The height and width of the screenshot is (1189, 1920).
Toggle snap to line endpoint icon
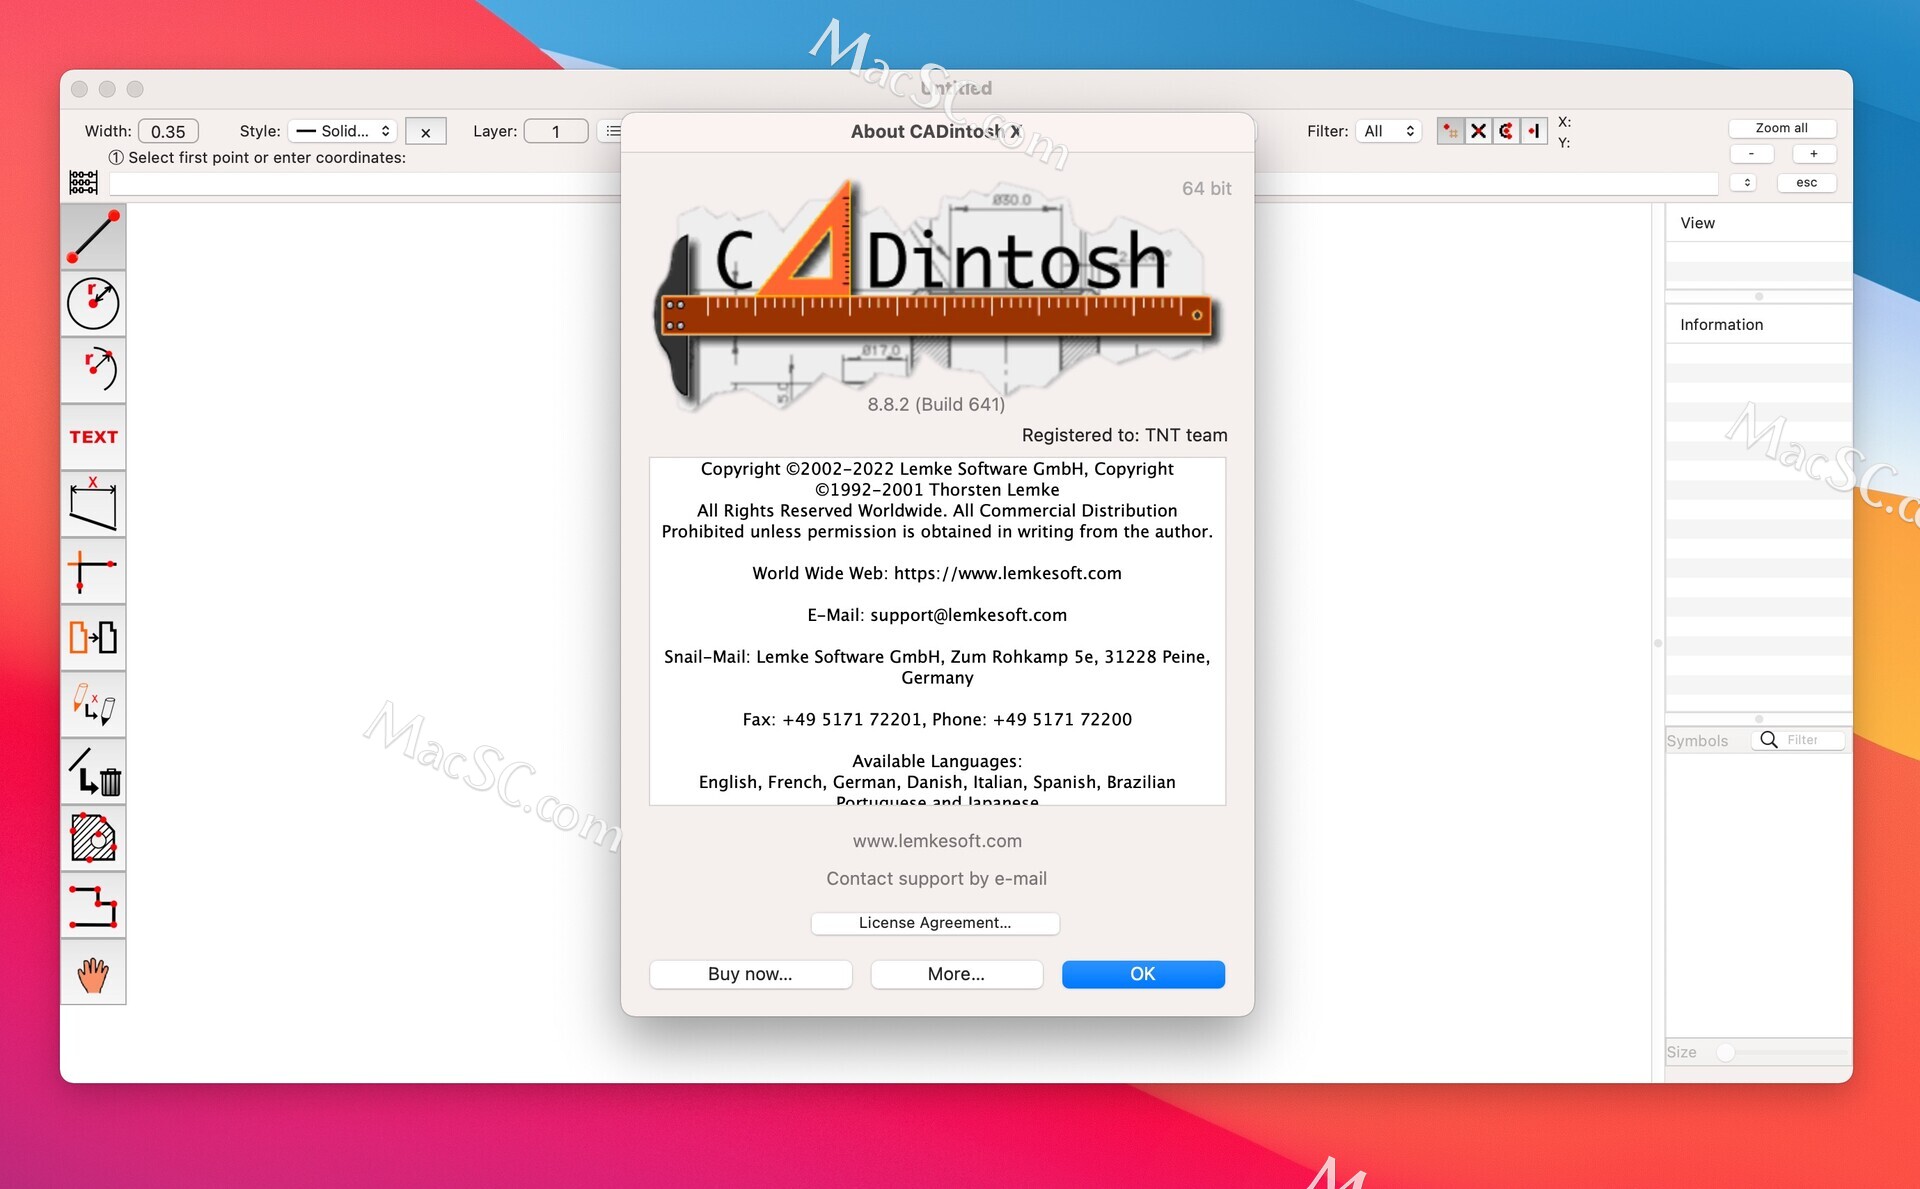pos(1534,131)
